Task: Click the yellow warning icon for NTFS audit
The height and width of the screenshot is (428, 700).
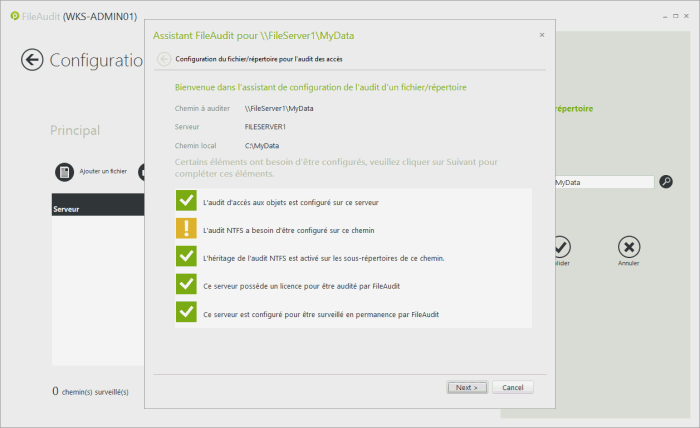Action: 186,228
